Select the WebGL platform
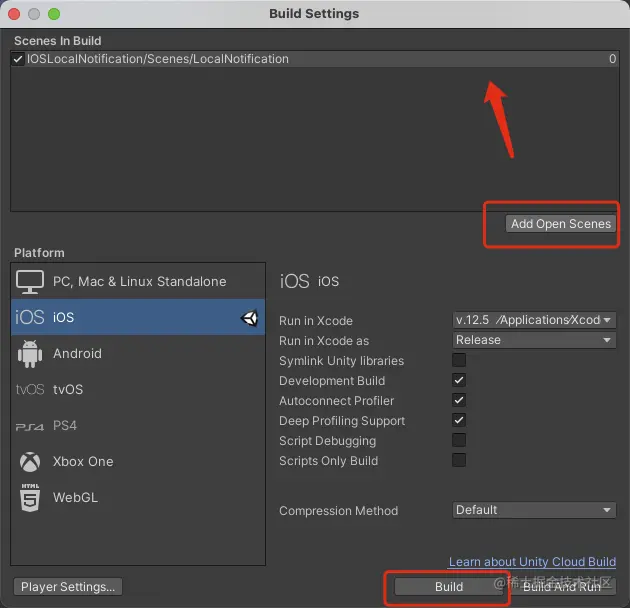The height and width of the screenshot is (608, 630). click(138, 497)
